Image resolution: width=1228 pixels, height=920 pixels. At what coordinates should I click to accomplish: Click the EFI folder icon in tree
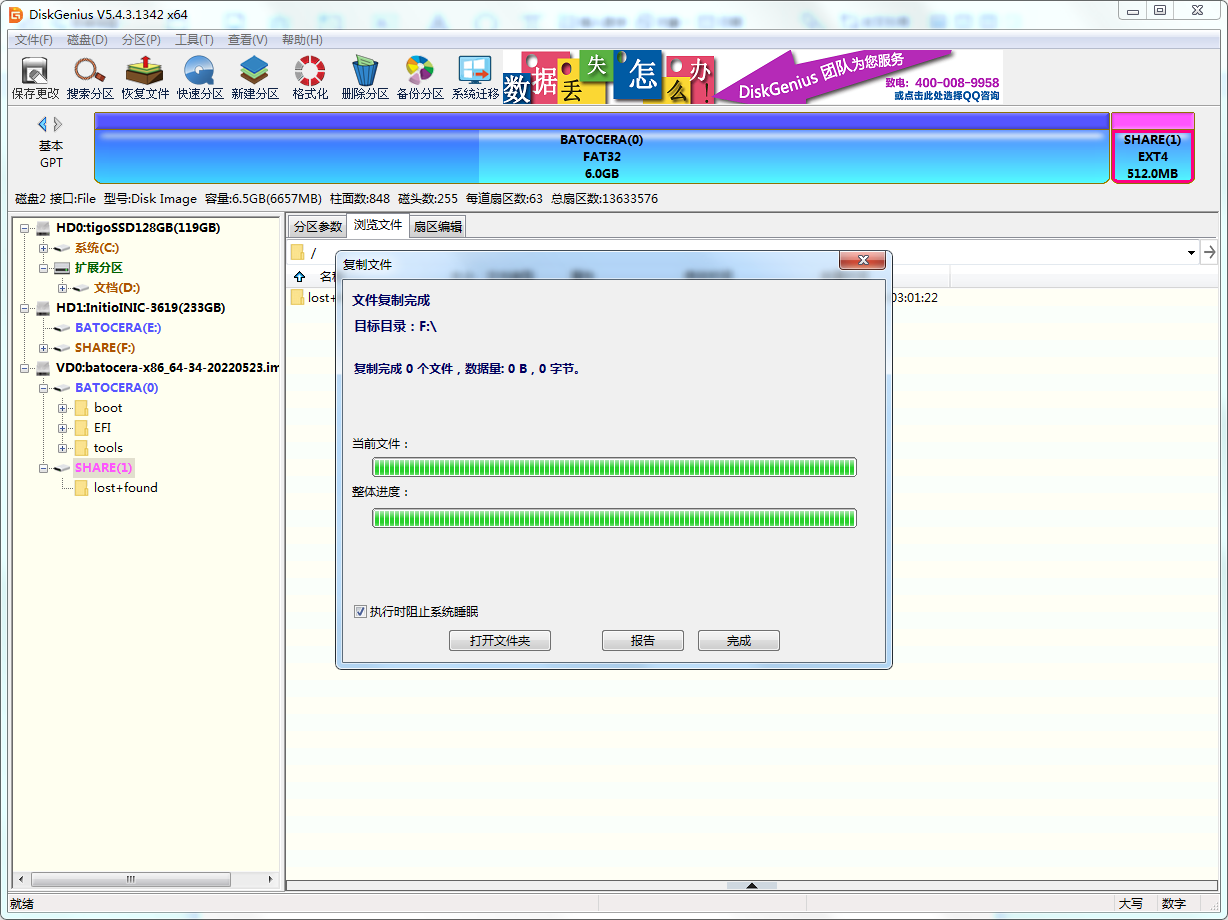click(81, 428)
